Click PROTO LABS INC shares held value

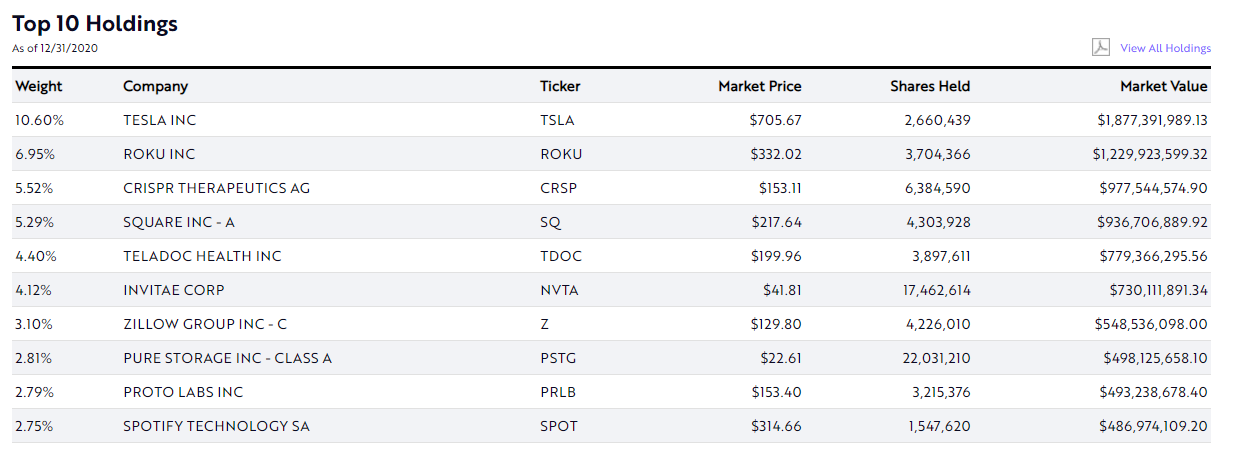click(x=941, y=392)
